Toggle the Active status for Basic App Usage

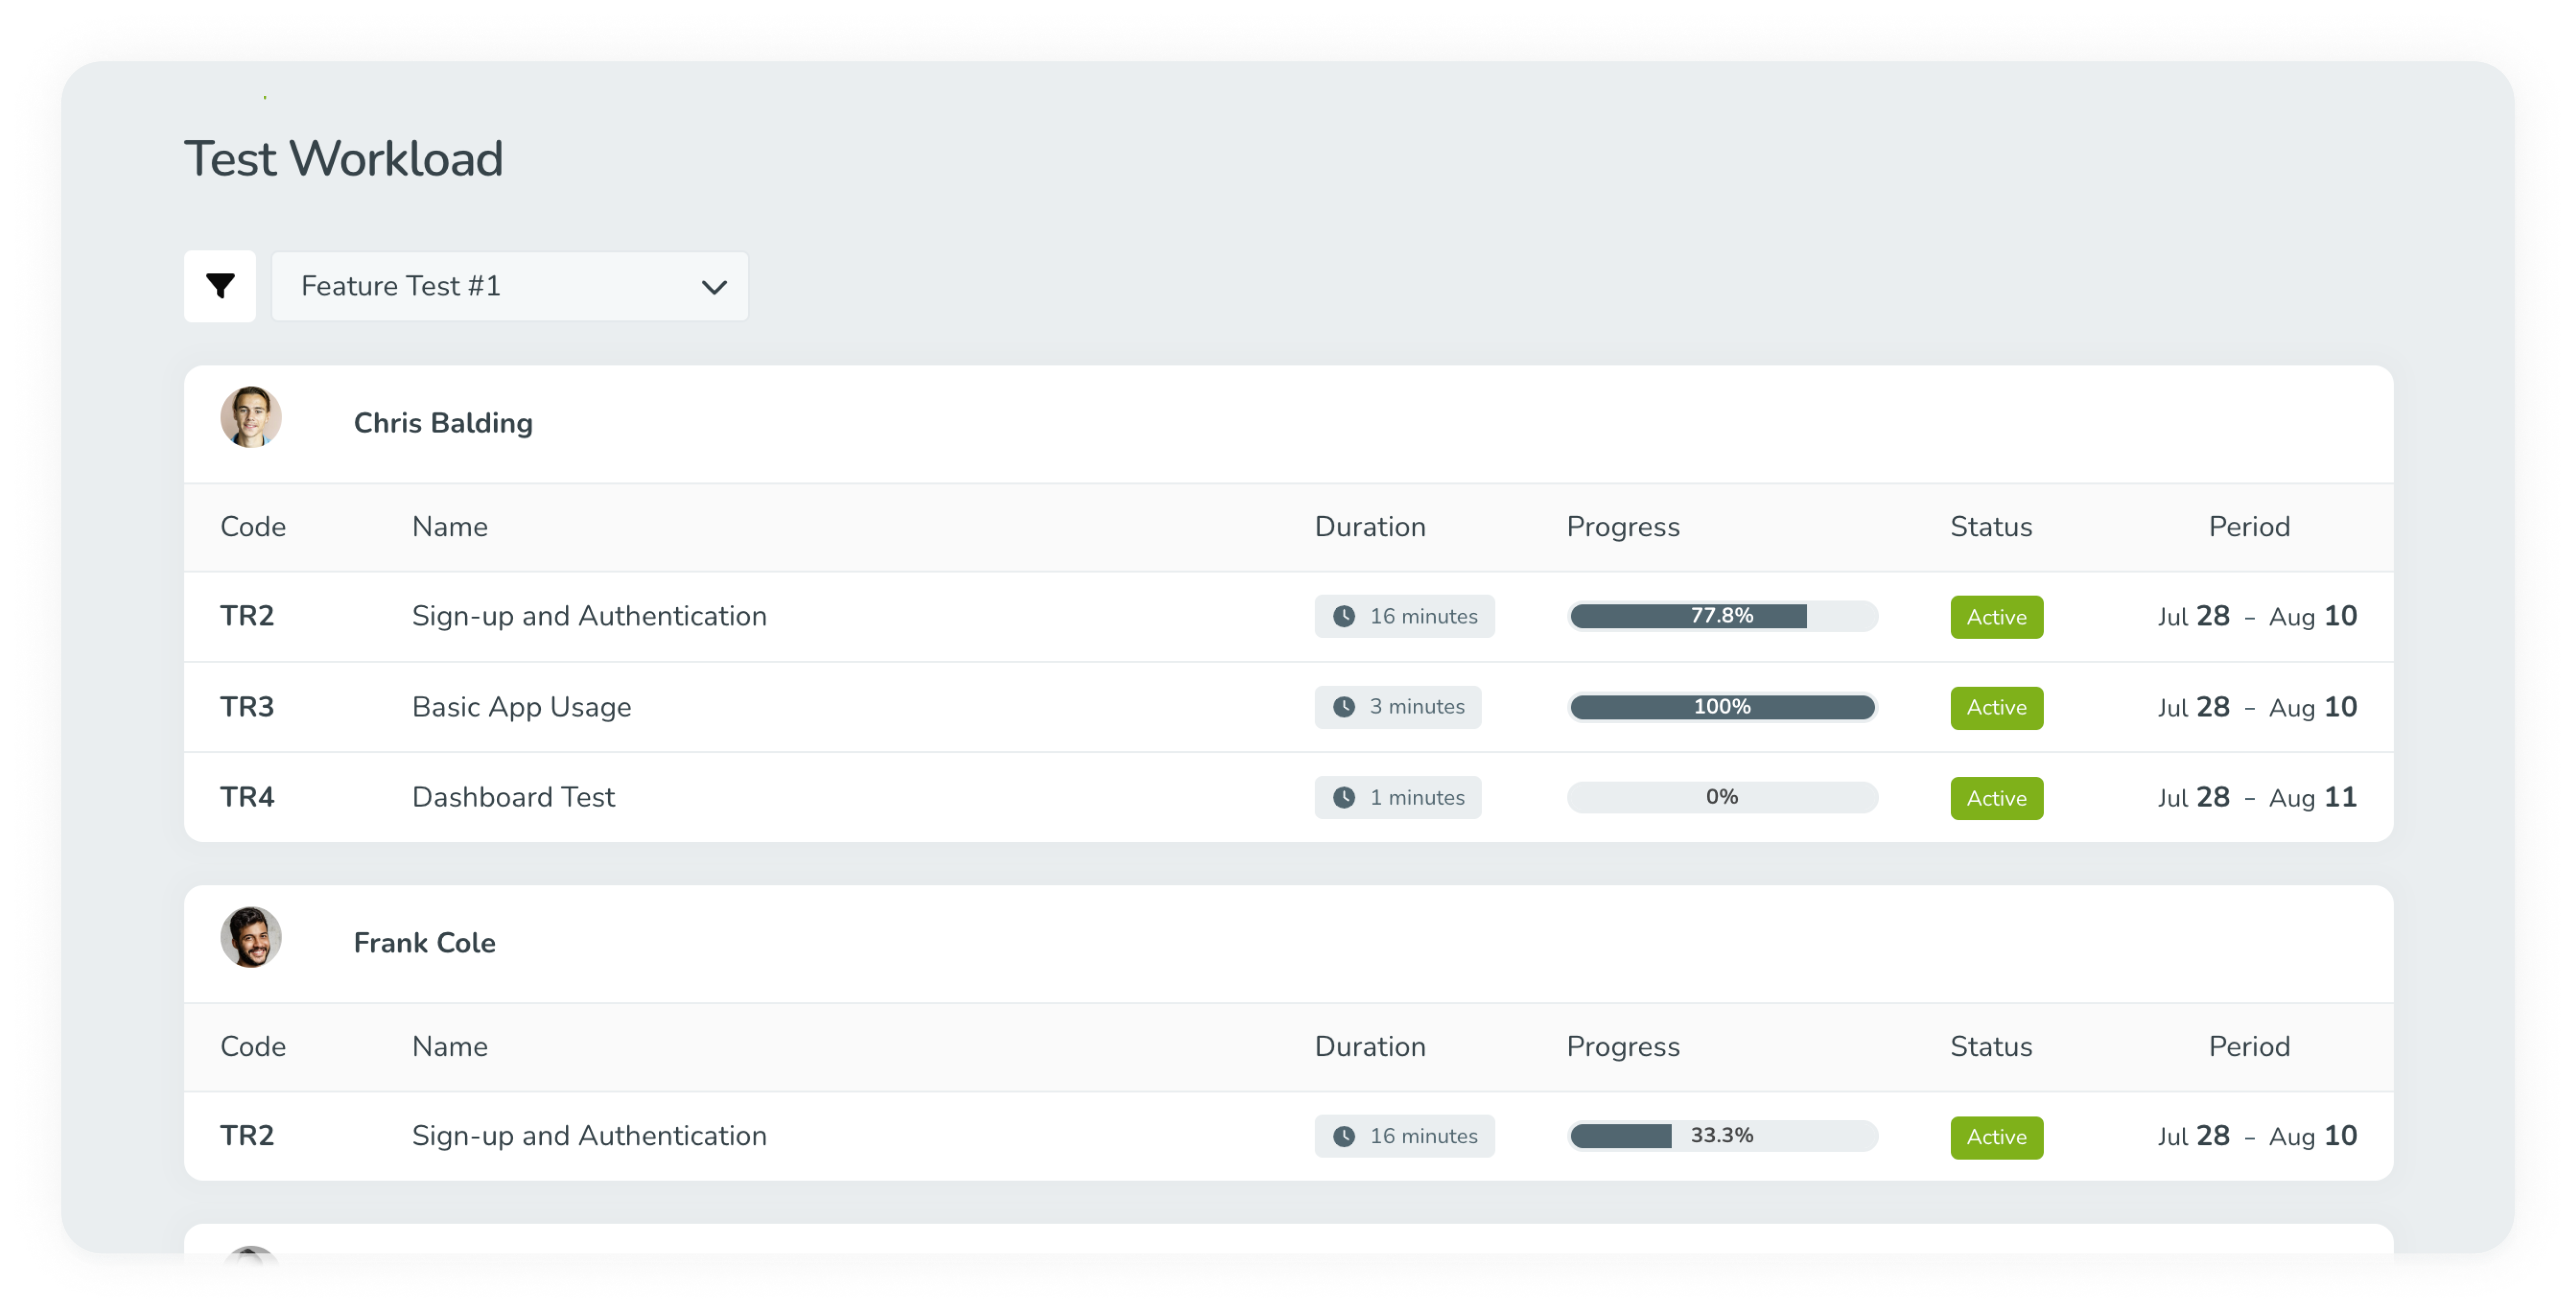[x=1996, y=707]
